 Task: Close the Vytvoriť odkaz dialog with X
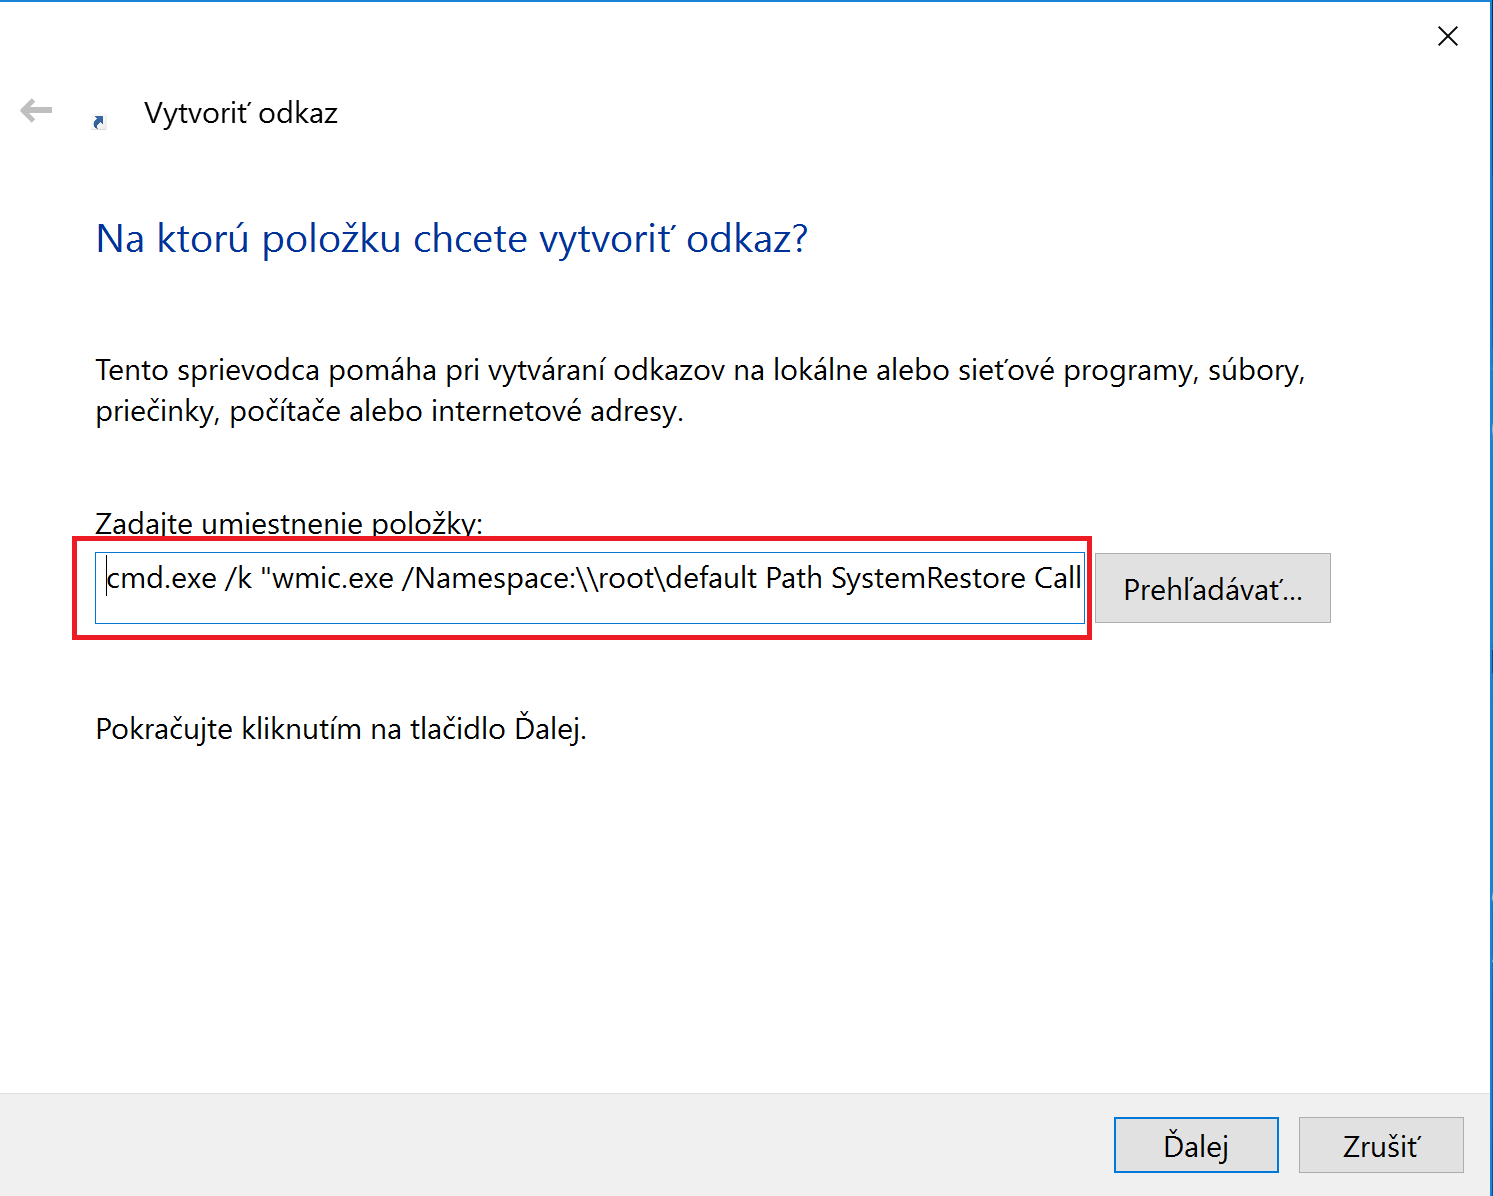click(x=1447, y=36)
